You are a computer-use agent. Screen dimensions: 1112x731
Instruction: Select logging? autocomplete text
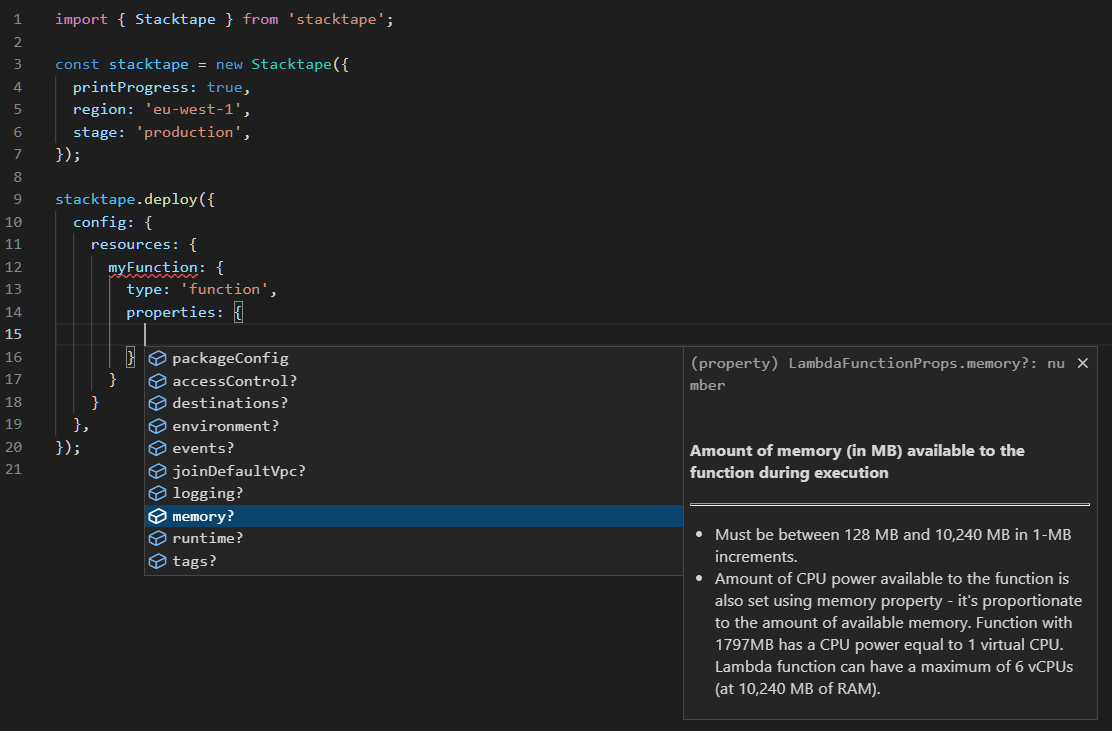[208, 493]
